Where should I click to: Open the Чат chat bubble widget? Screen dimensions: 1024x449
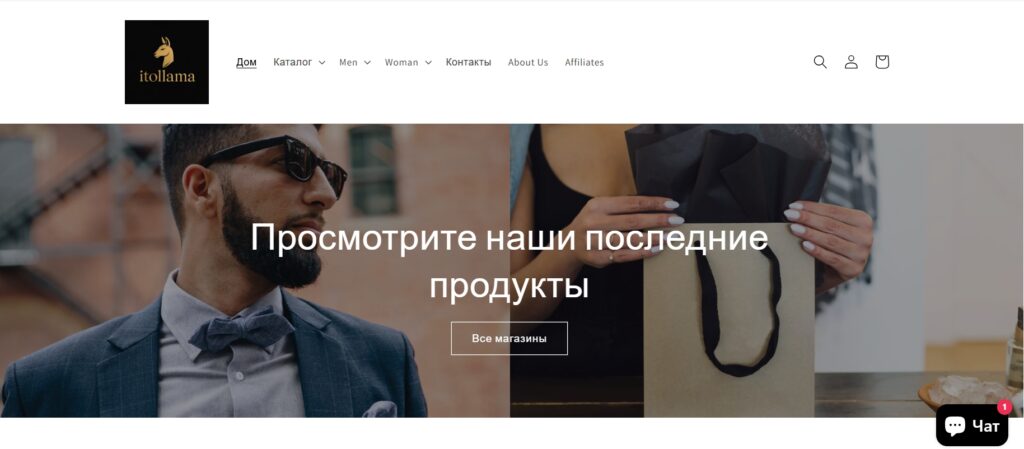click(972, 426)
